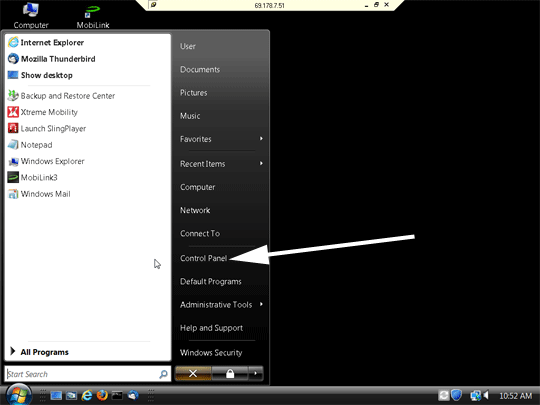Click the Windows Mail icon

point(13,194)
